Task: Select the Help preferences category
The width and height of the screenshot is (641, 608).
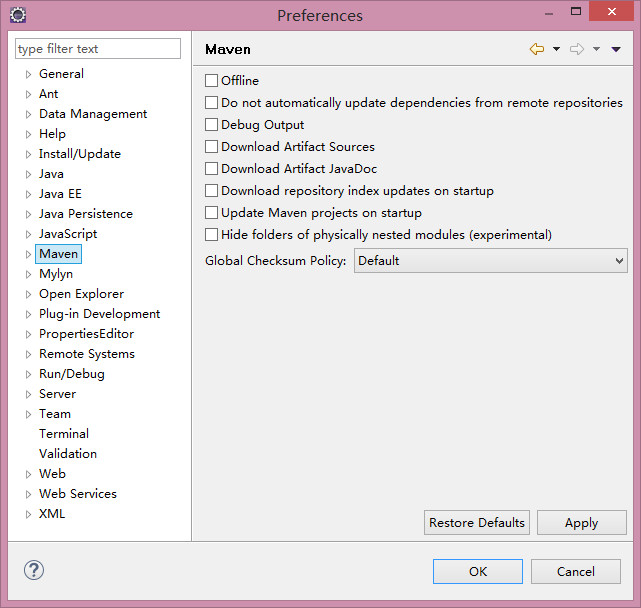Action: tap(52, 134)
